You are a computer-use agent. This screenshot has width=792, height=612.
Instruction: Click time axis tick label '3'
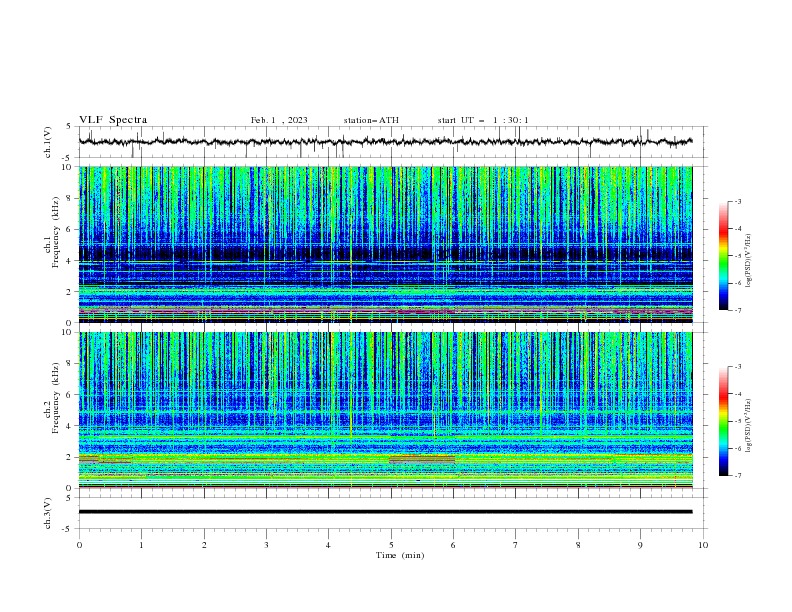(266, 545)
